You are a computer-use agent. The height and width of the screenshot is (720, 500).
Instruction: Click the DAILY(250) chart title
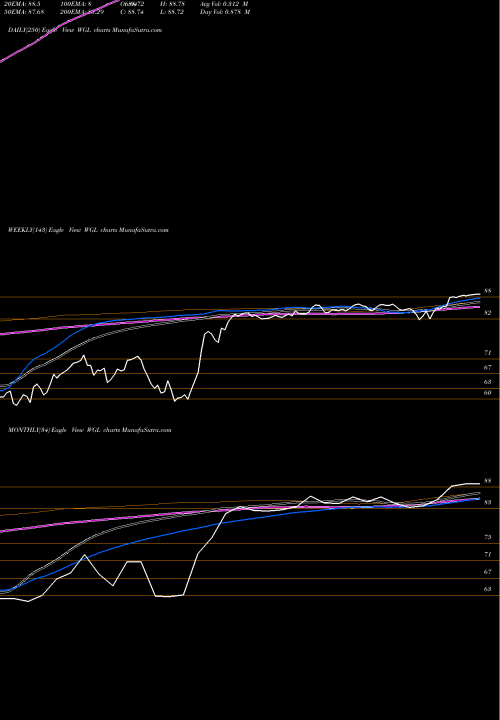(85, 30)
